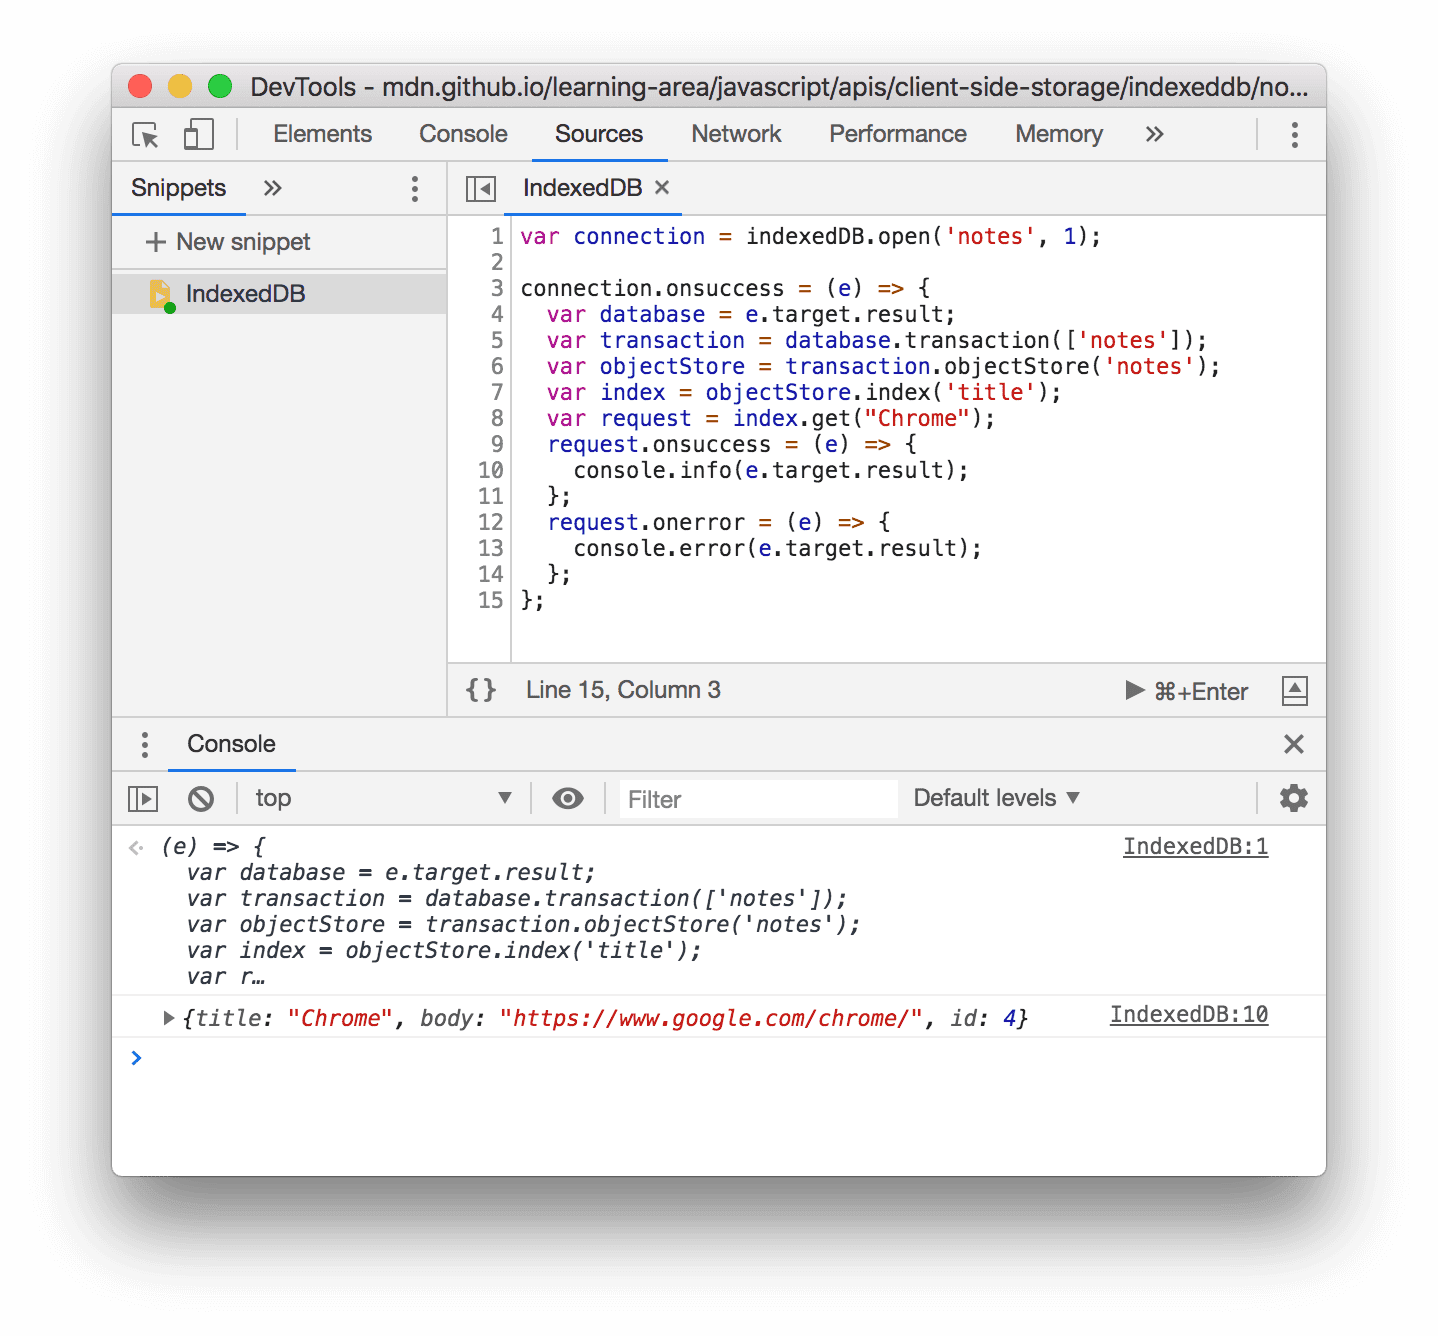The image size is (1438, 1336).
Task: Open the IndexedDB:10 source link
Action: tap(1188, 1014)
